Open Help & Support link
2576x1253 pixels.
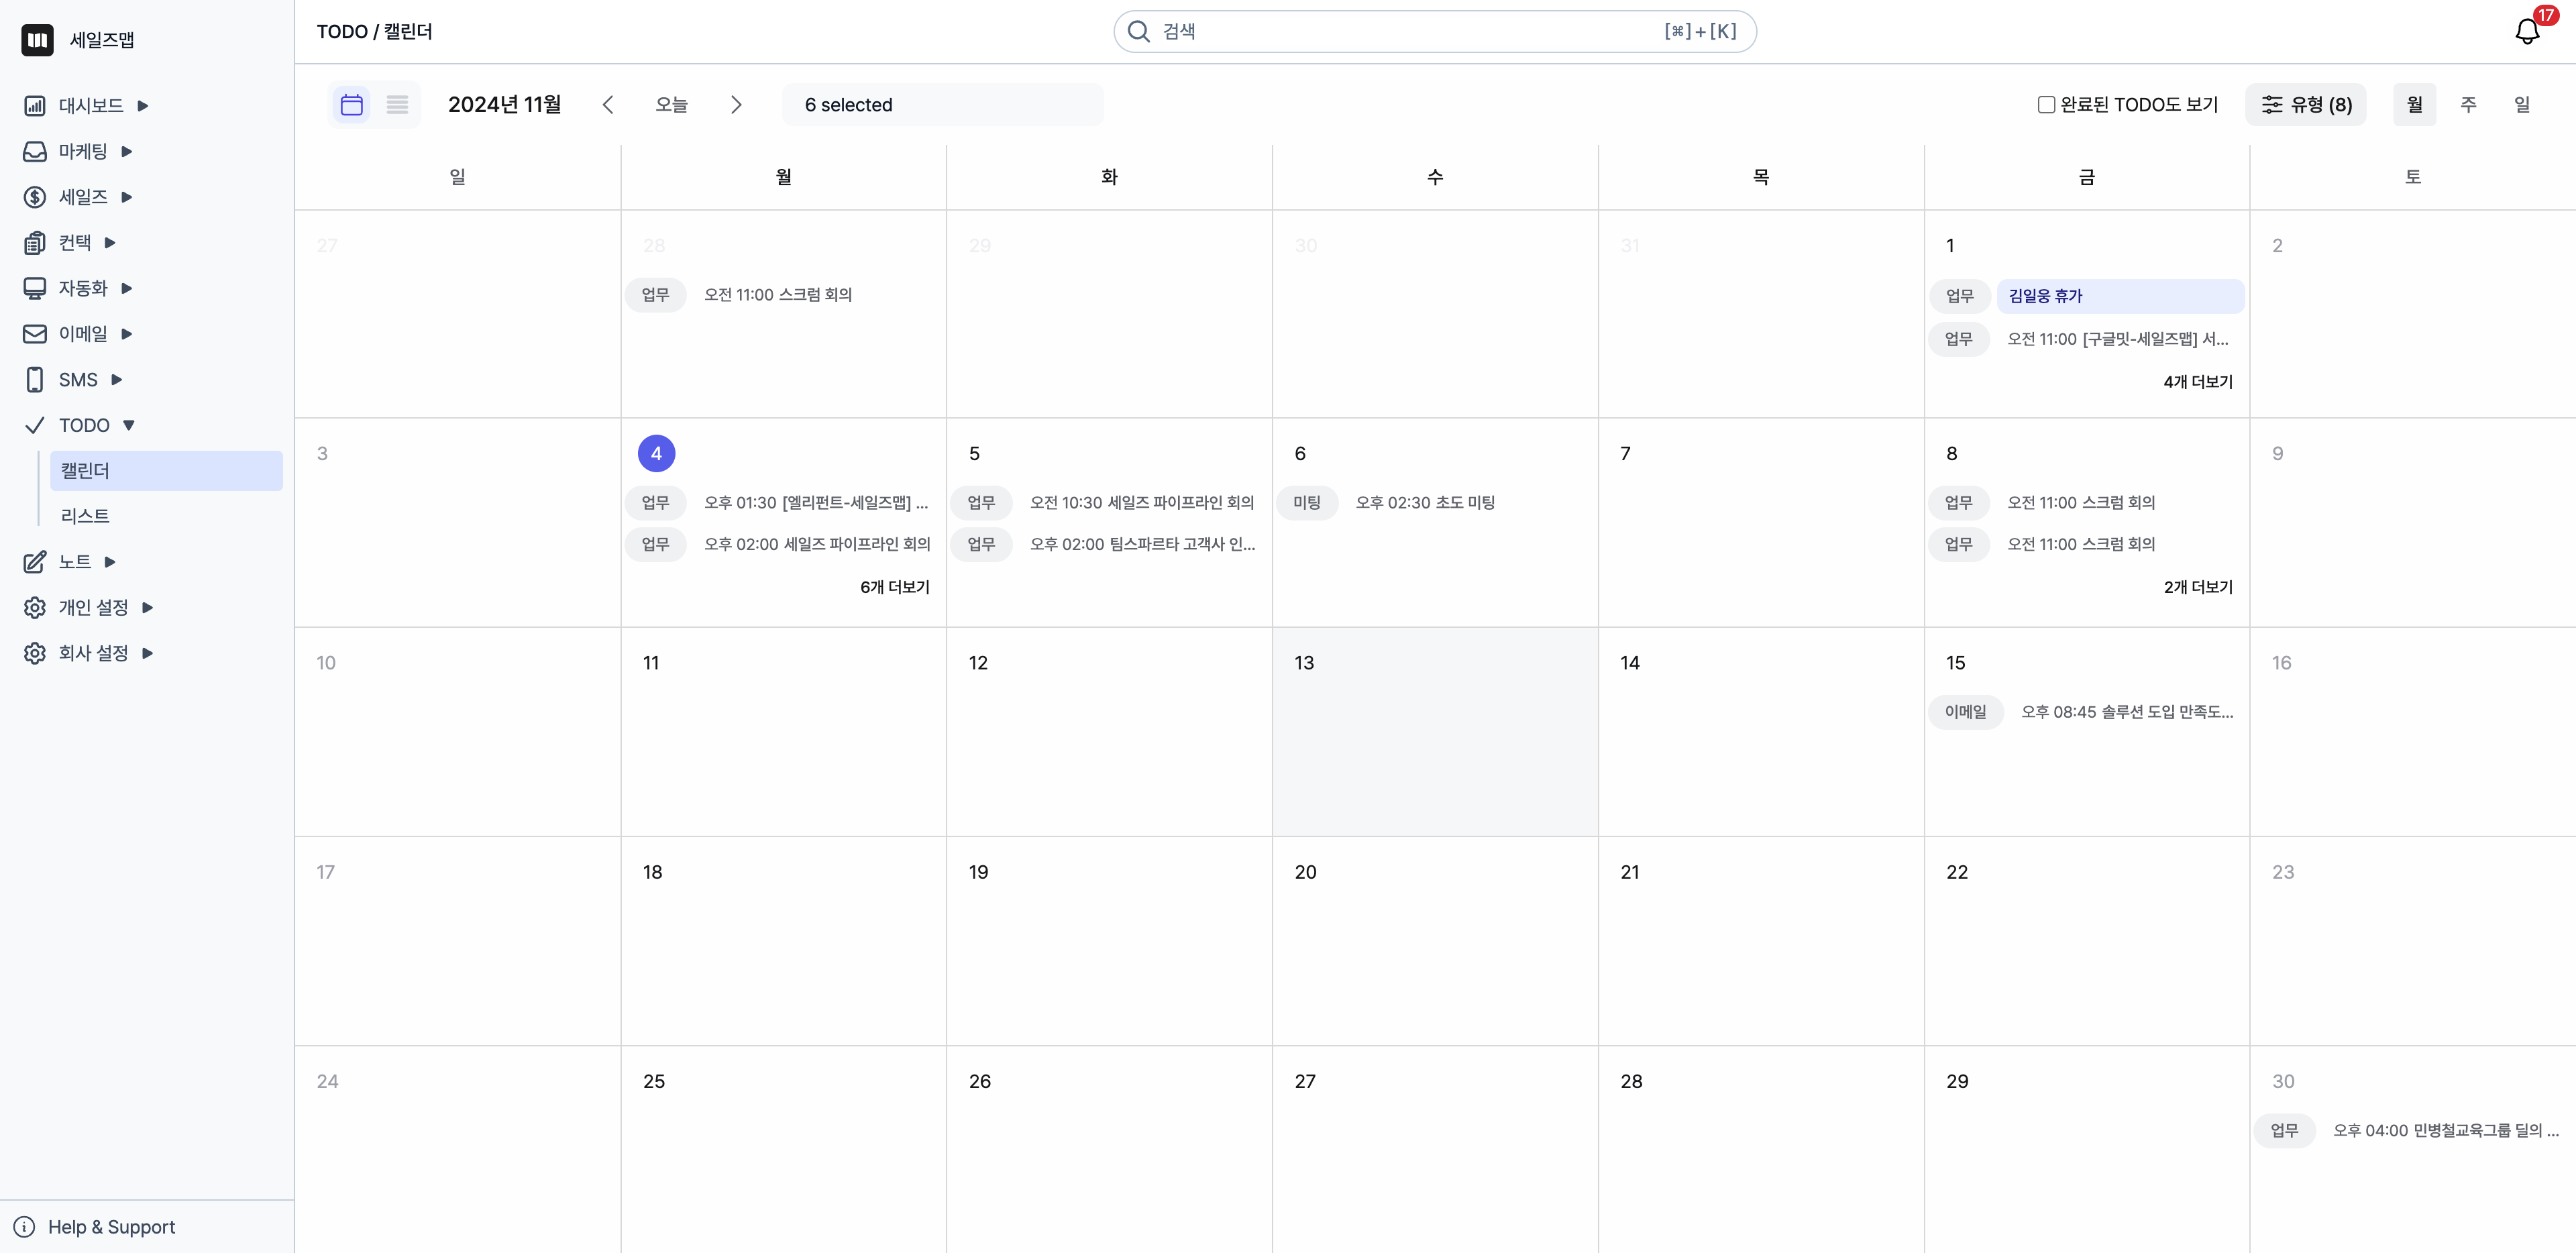tap(111, 1227)
